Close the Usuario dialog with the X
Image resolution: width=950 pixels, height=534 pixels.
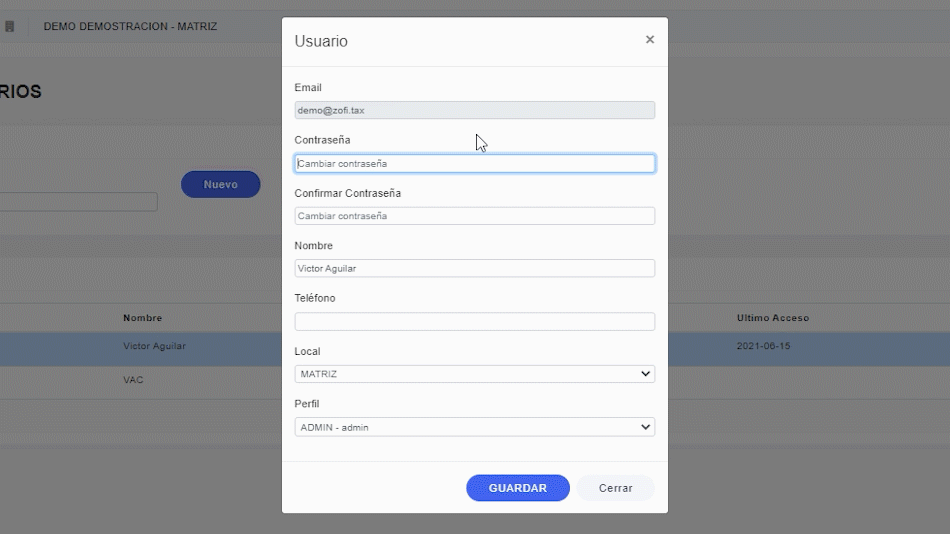coord(650,40)
